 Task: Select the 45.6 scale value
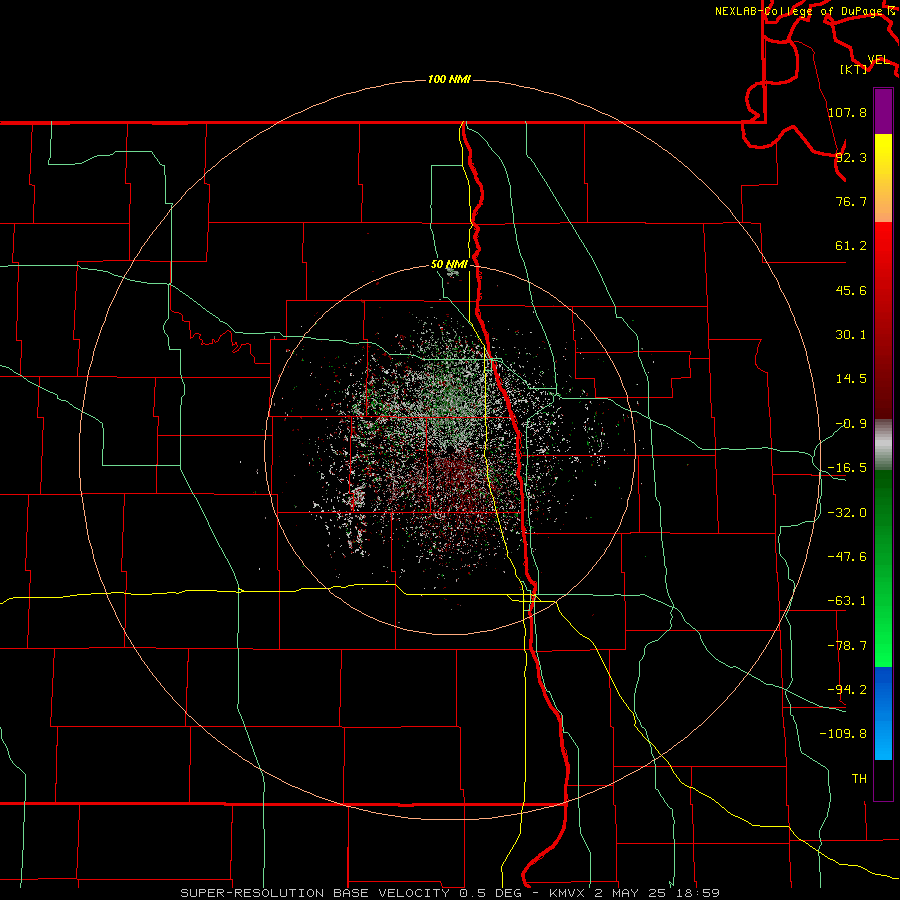click(851, 290)
